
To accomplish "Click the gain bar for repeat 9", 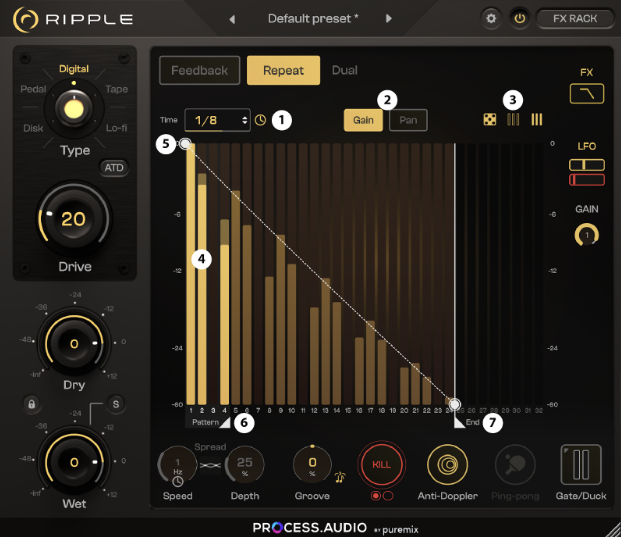I will [281, 320].
